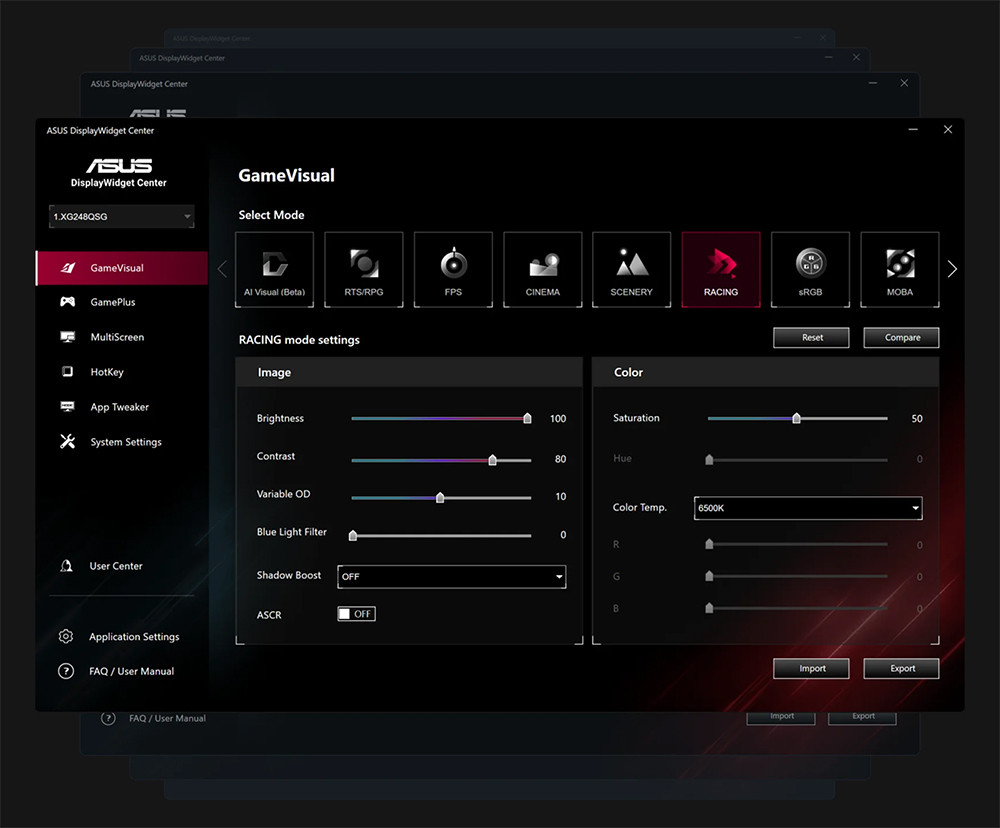Open the Shadow Boost dropdown
This screenshot has height=828, width=1000.
point(451,577)
